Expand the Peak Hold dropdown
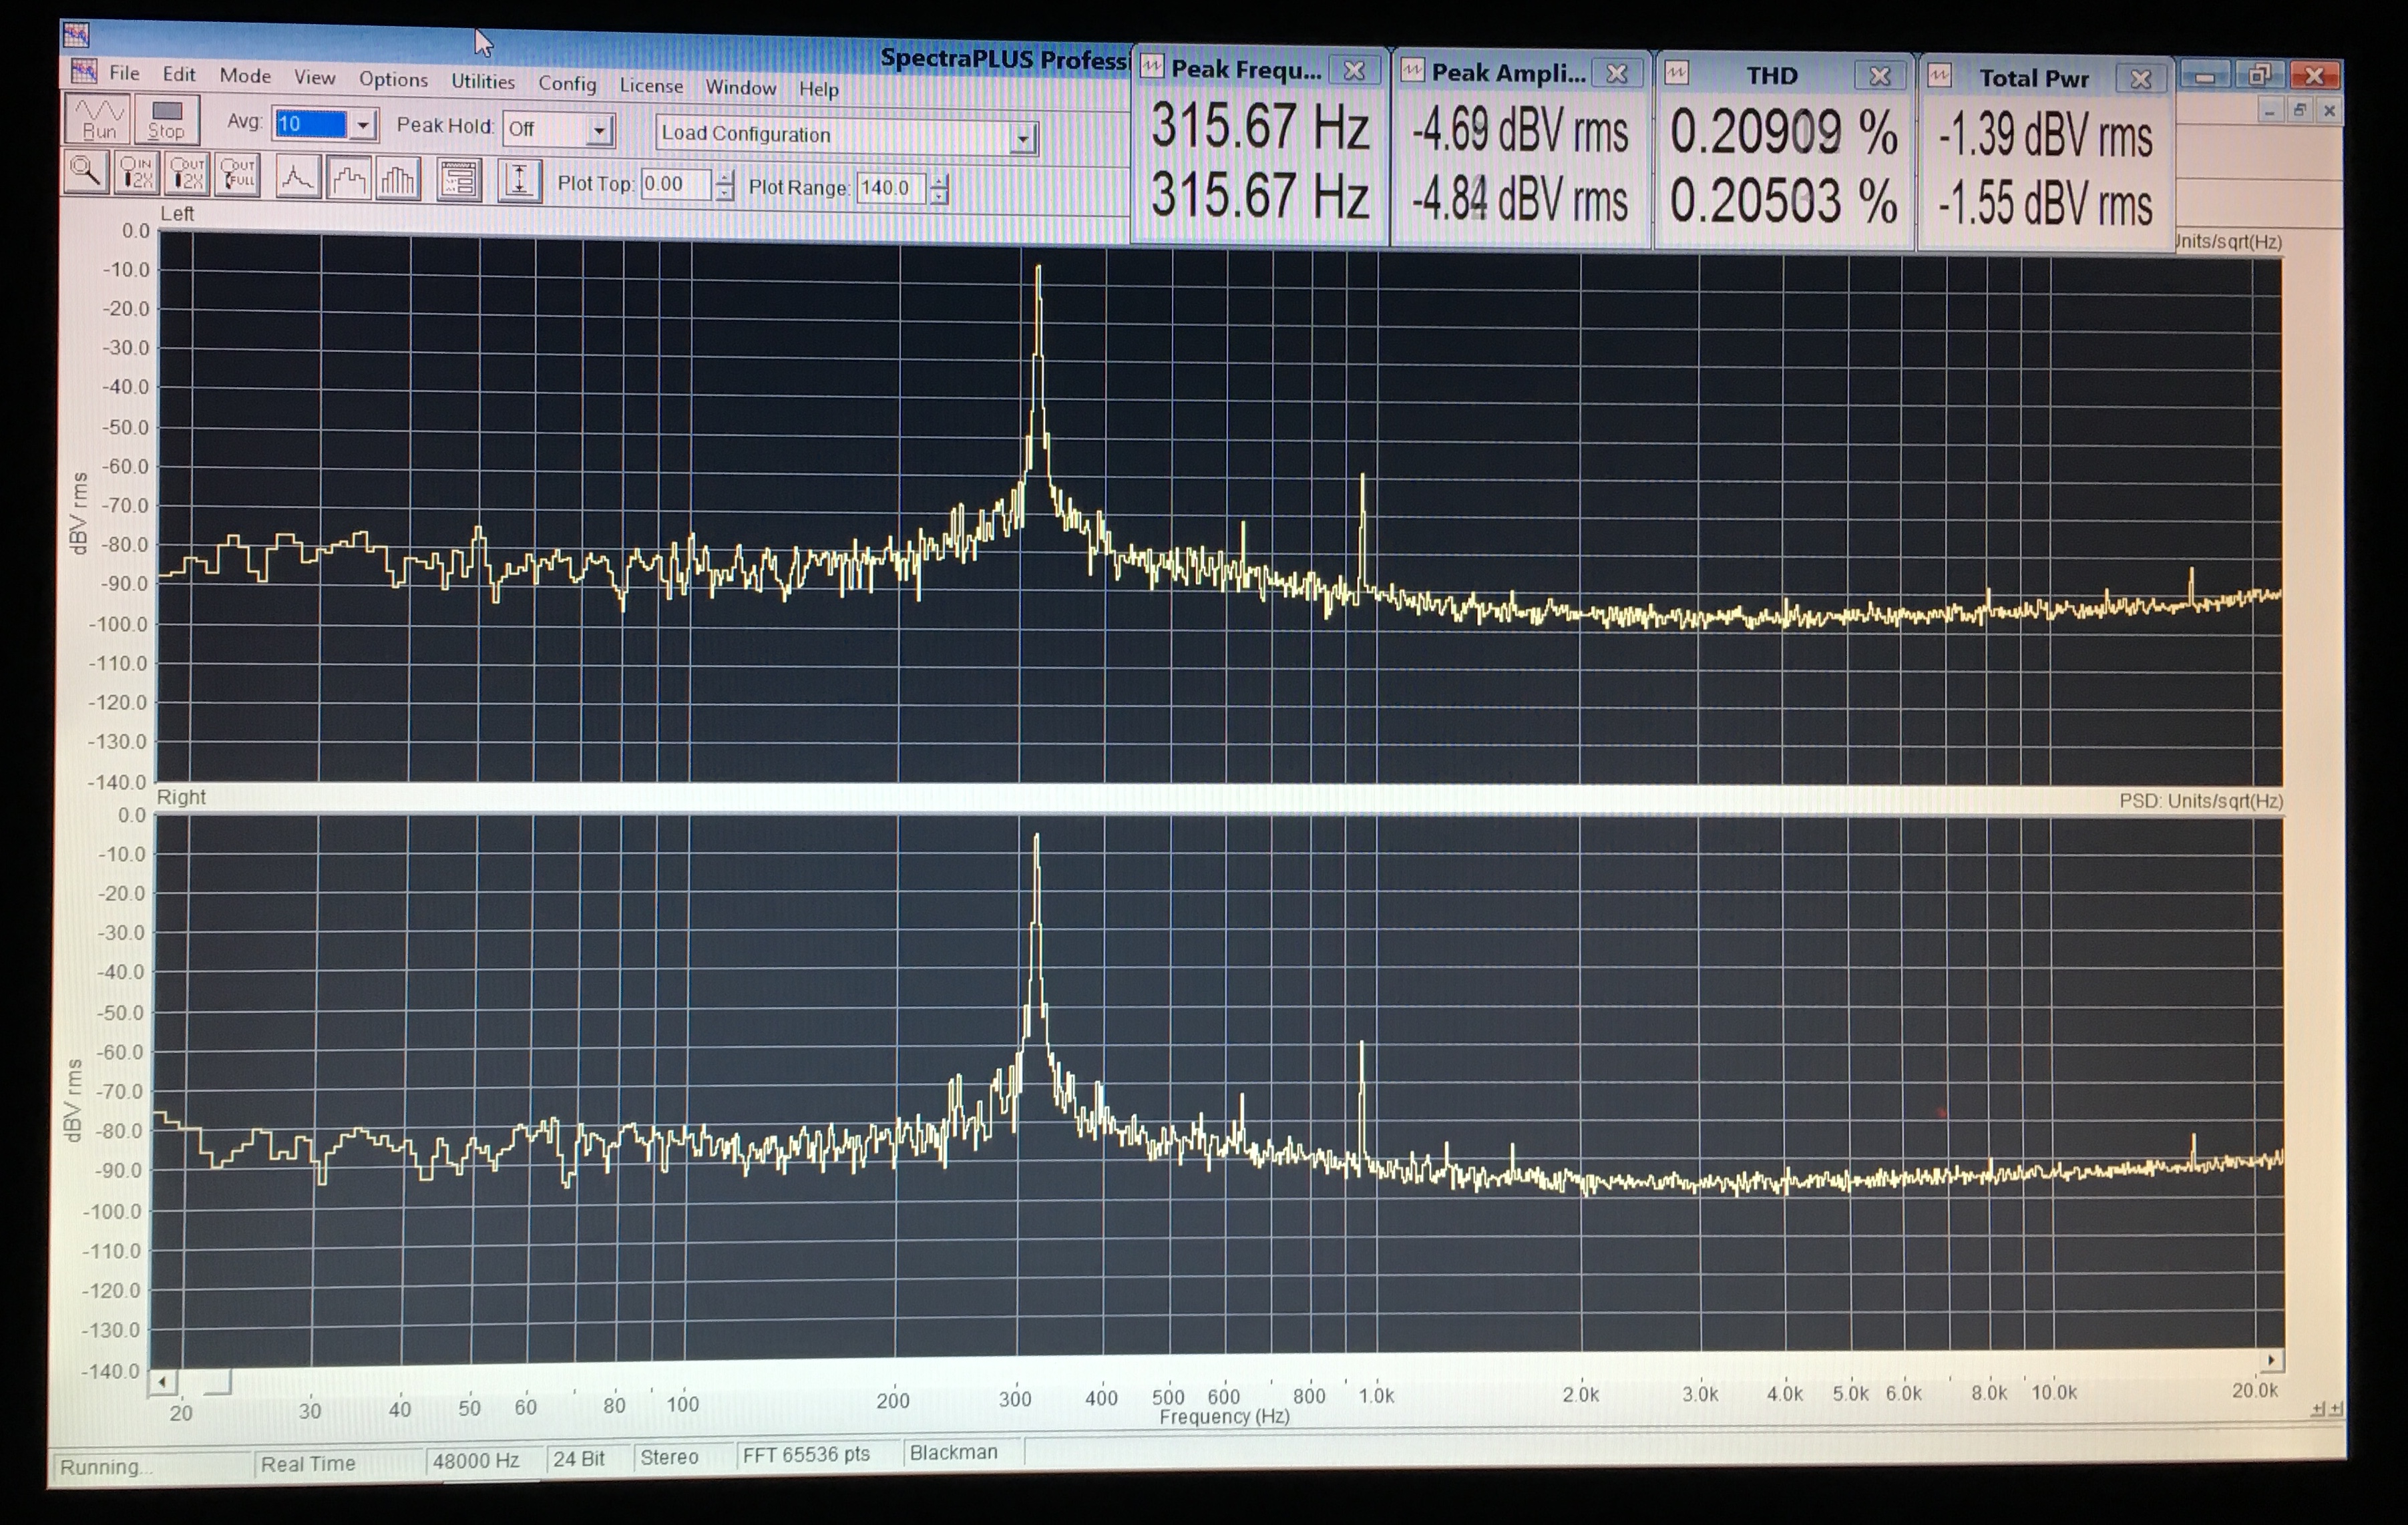This screenshot has width=2408, height=1525. [599, 130]
